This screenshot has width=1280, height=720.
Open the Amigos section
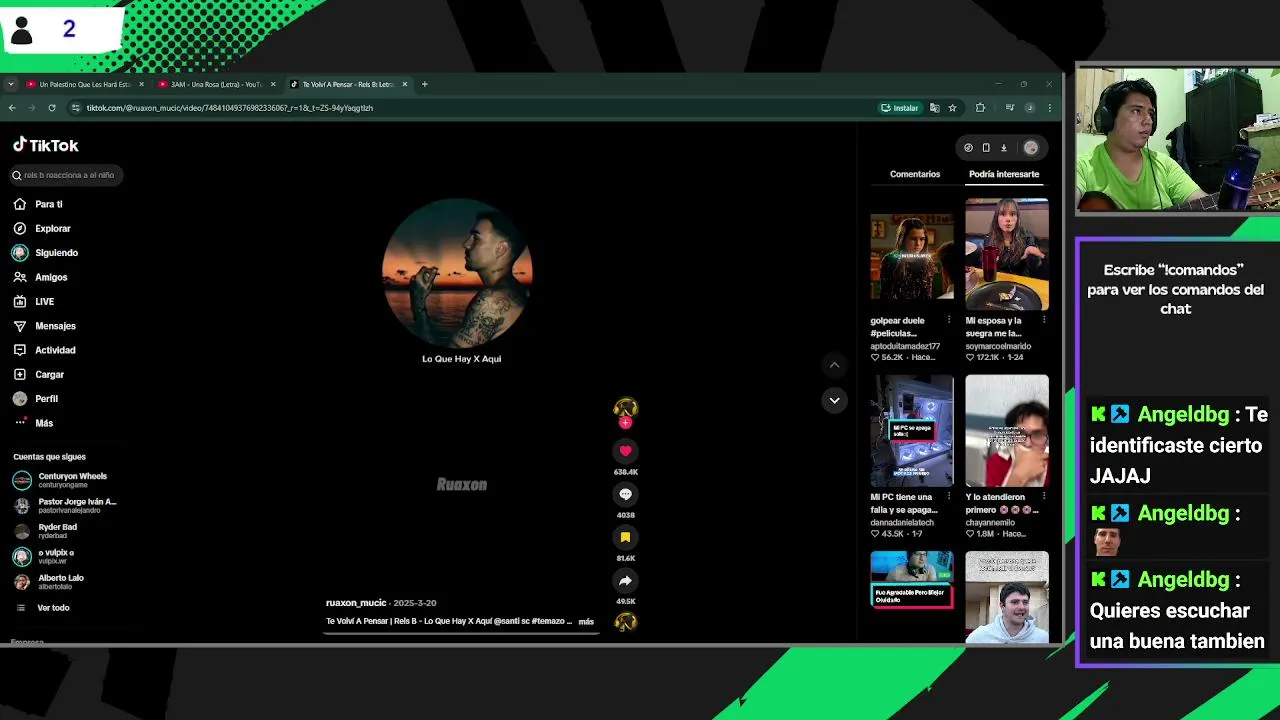click(x=40, y=277)
